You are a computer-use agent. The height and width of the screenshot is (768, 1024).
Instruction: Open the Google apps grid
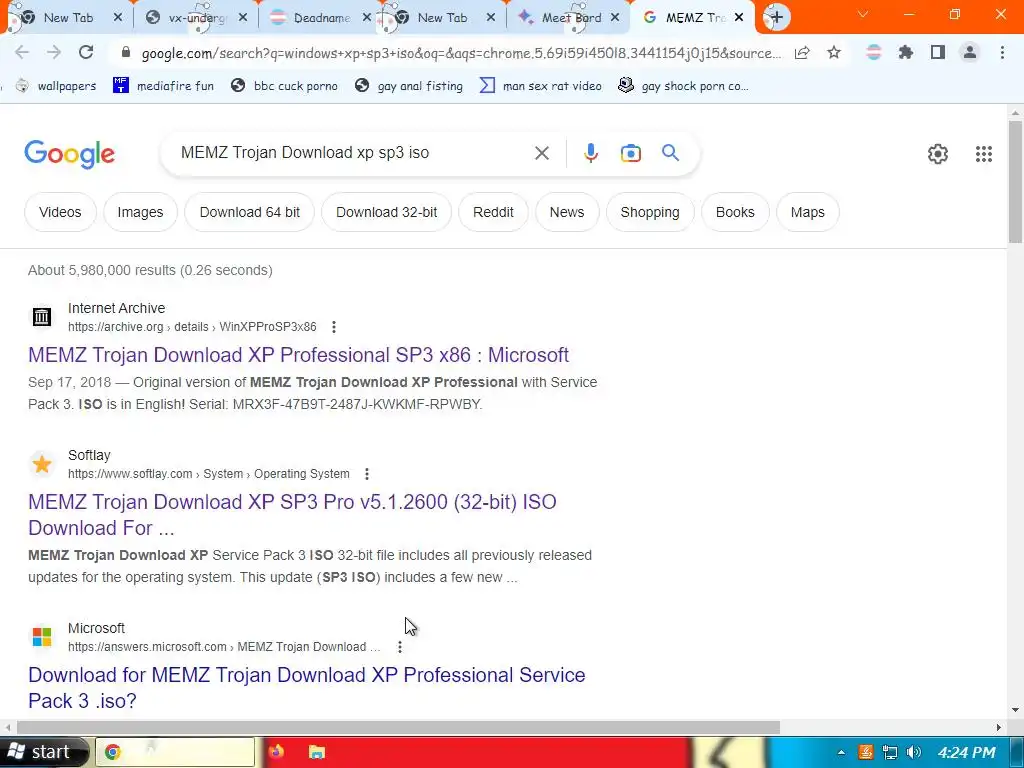pyautogui.click(x=984, y=153)
